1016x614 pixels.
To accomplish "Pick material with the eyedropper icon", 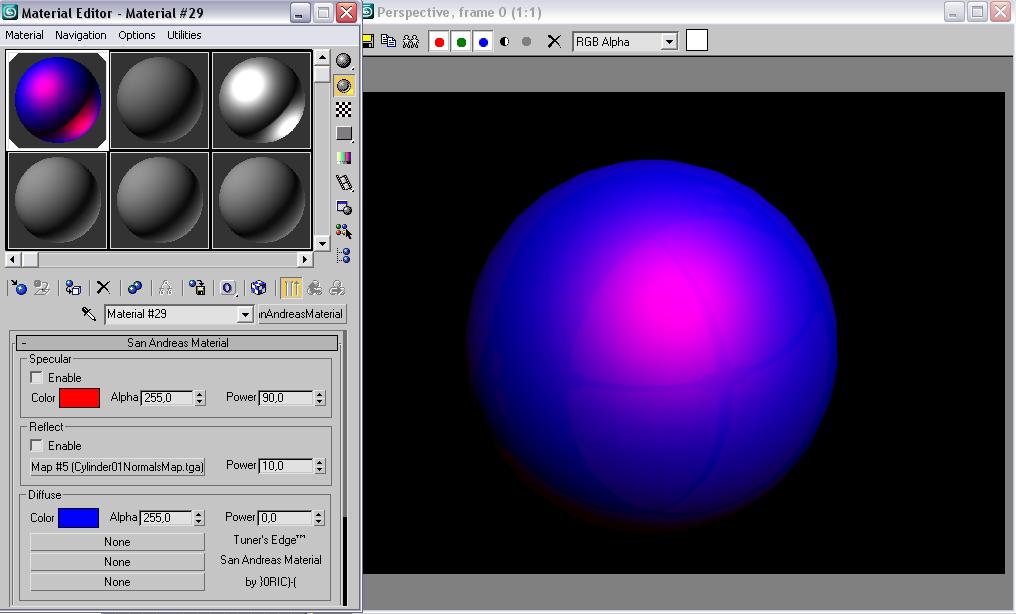I will [x=89, y=313].
